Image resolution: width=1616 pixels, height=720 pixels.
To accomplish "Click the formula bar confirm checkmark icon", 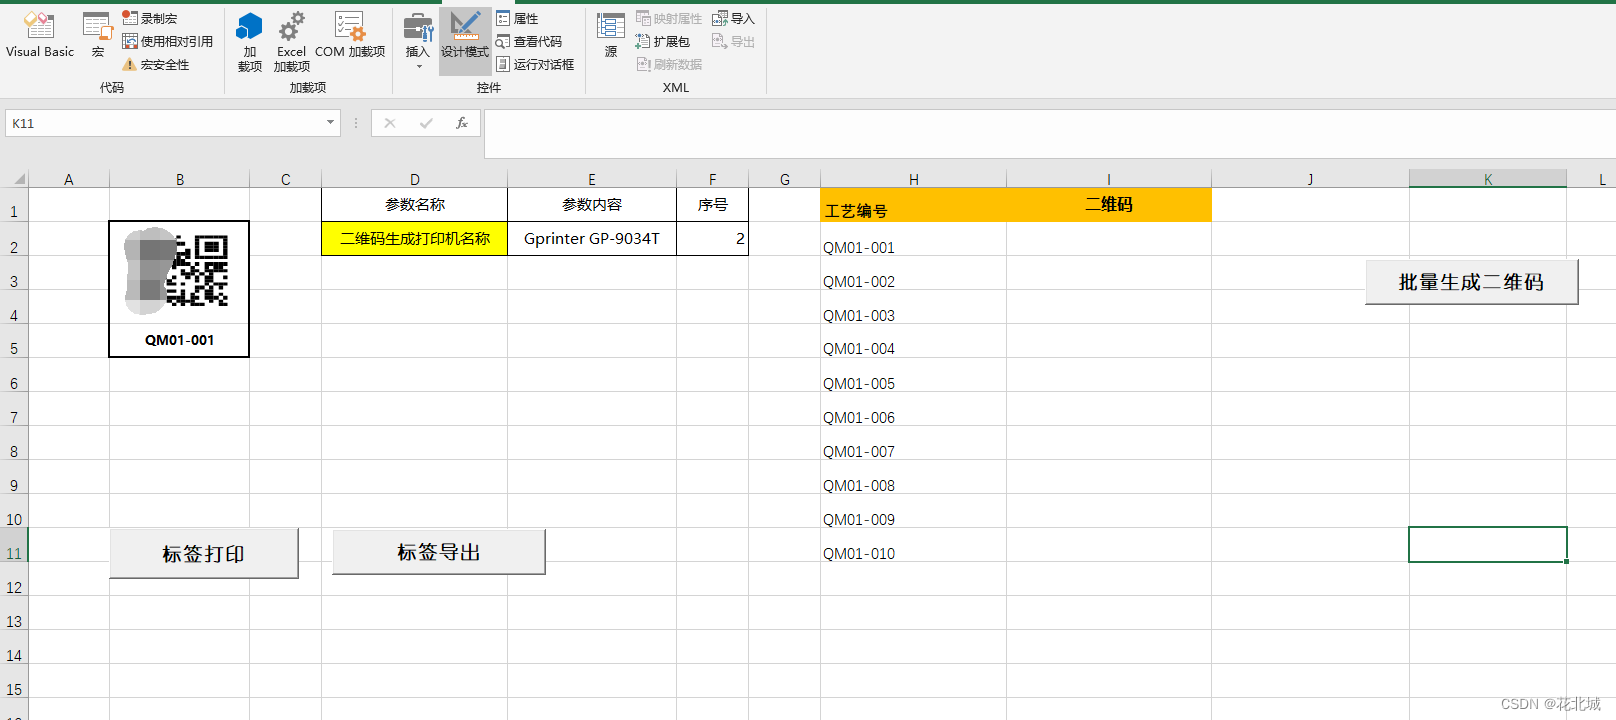I will coord(426,123).
